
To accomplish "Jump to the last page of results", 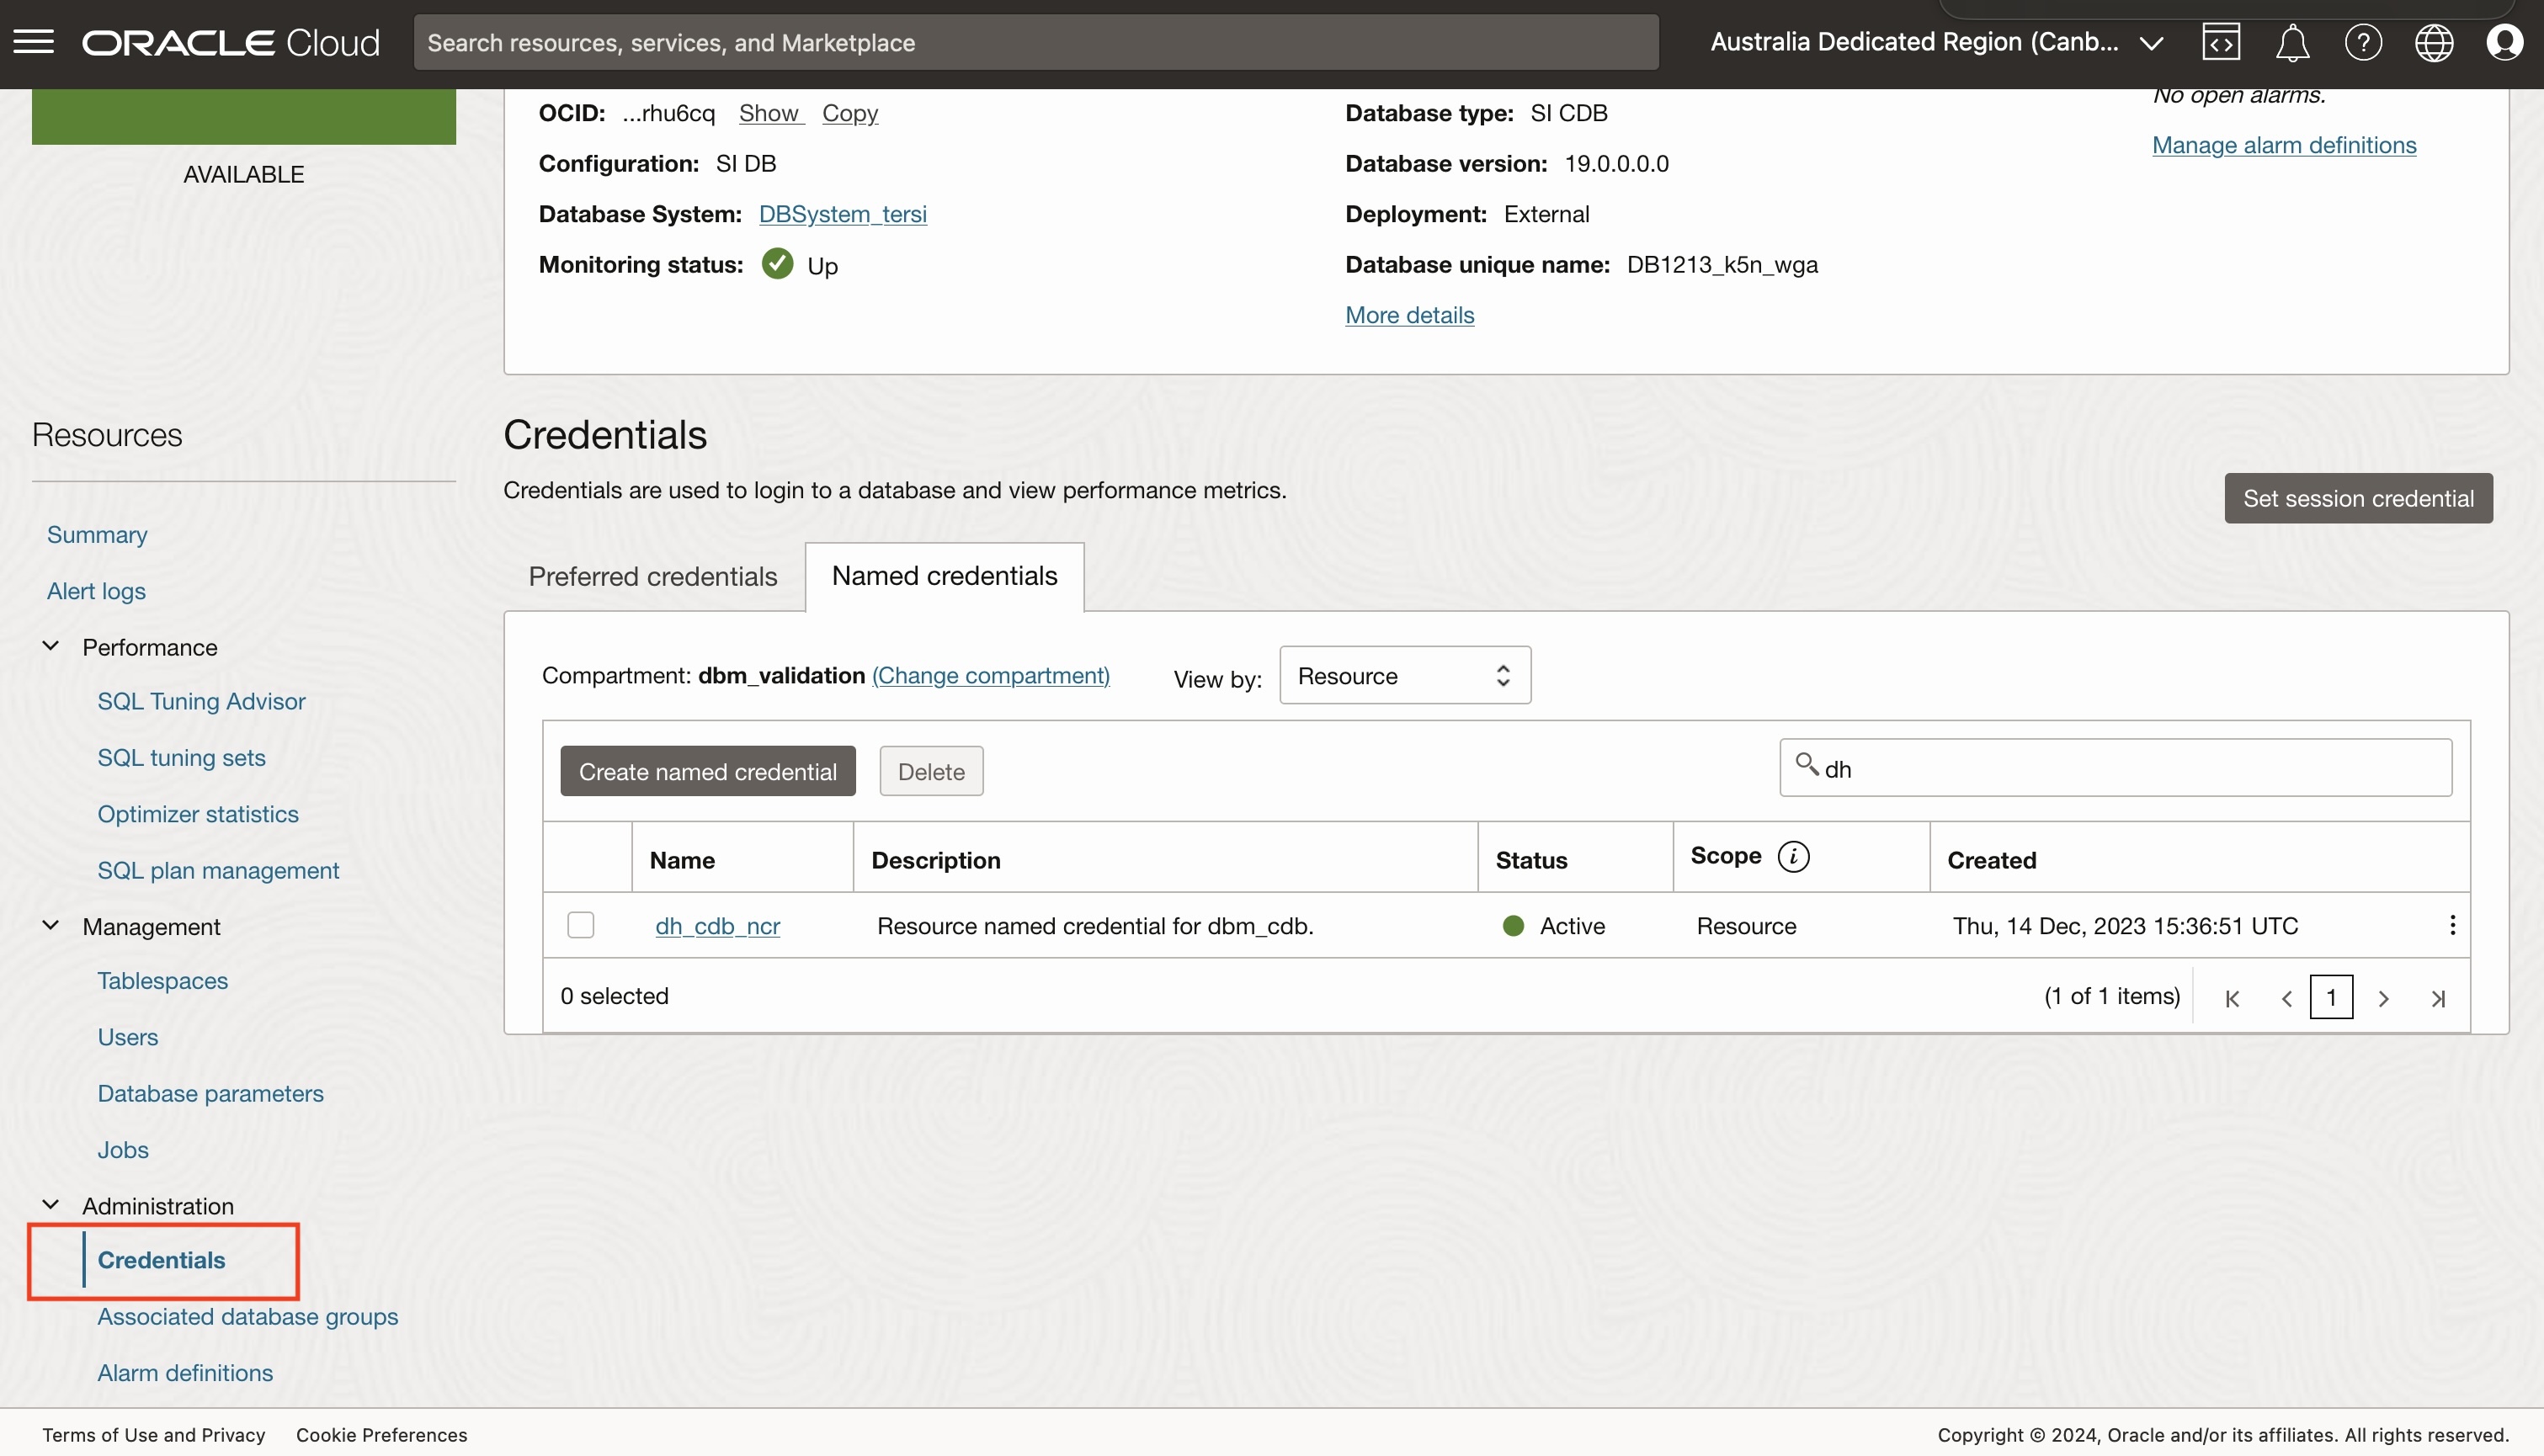I will [x=2438, y=998].
